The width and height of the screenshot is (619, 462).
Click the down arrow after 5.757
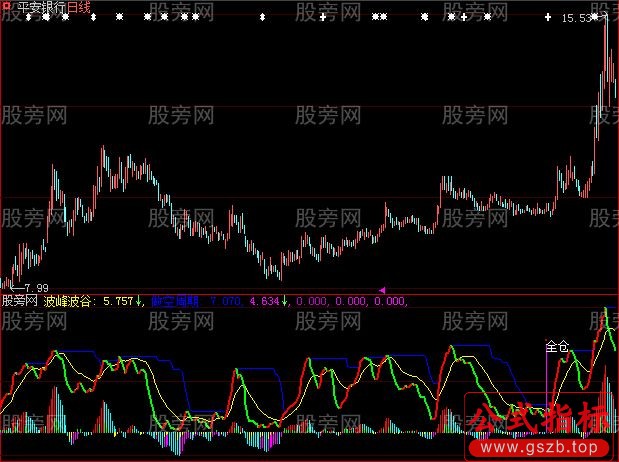139,300
